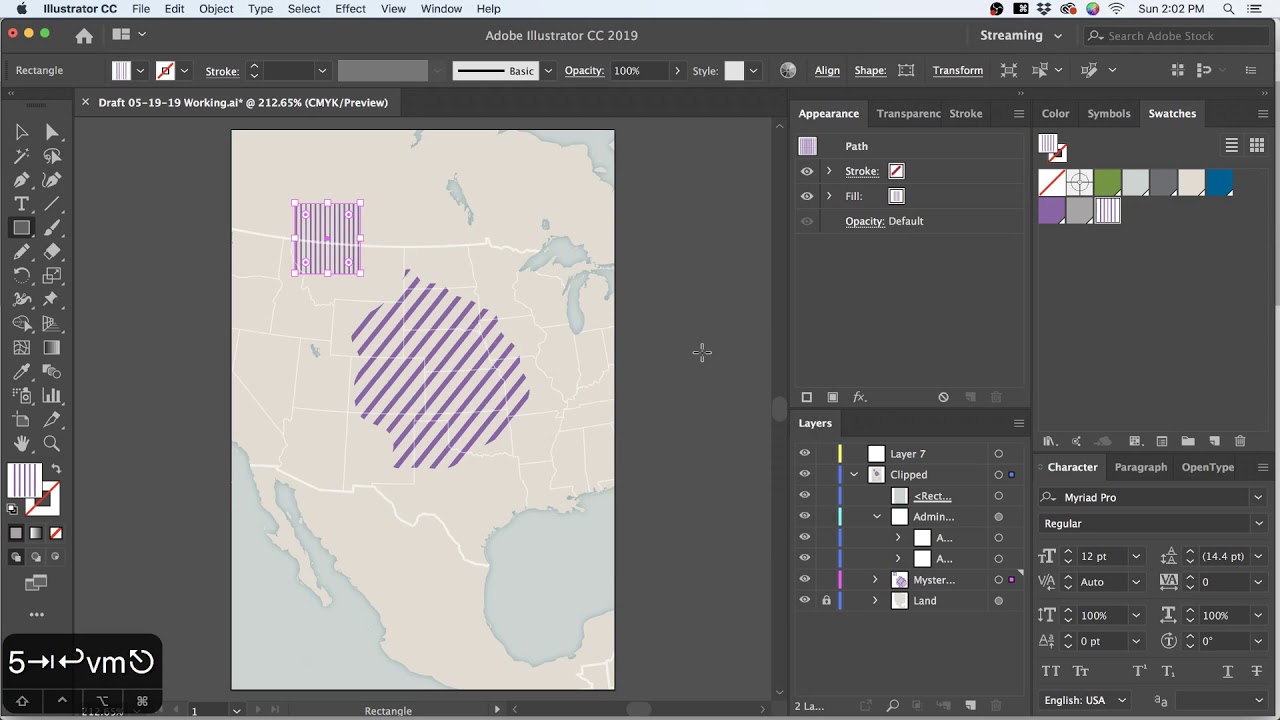Collapse the Admin... sublayer

[877, 516]
